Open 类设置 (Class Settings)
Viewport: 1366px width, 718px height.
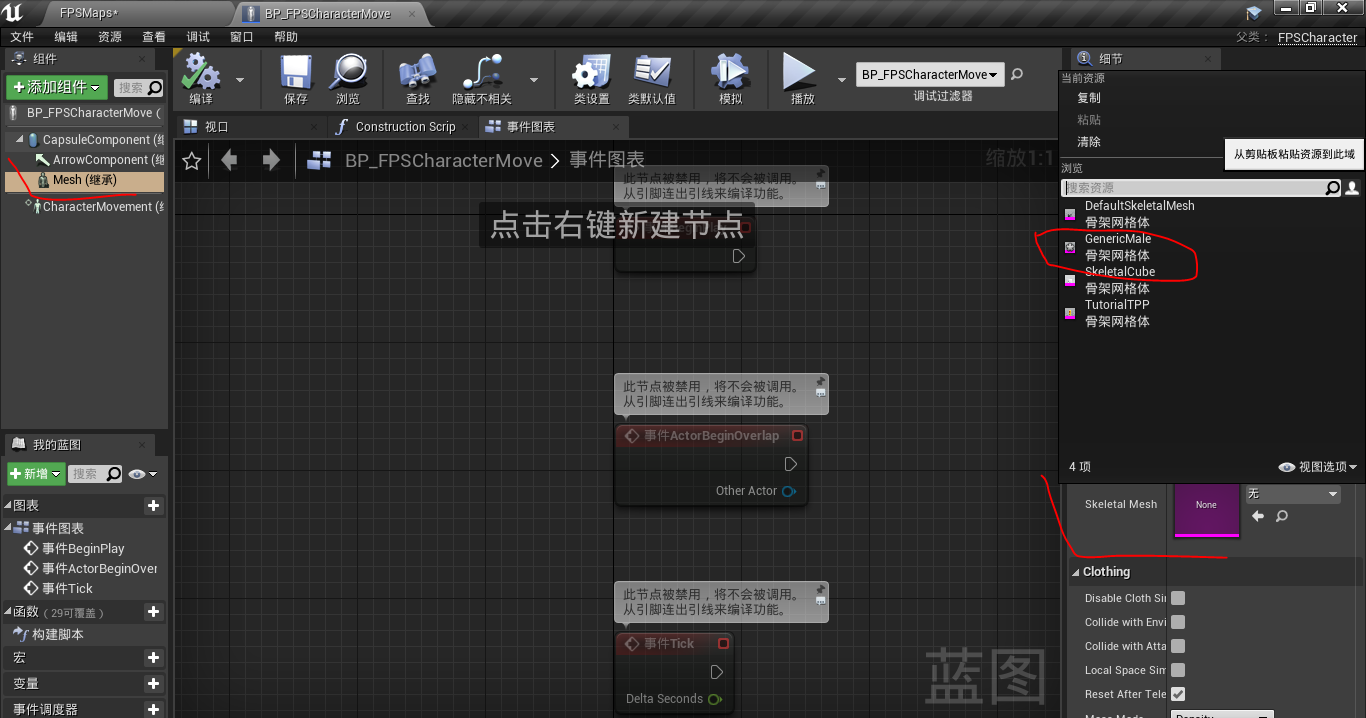(590, 79)
